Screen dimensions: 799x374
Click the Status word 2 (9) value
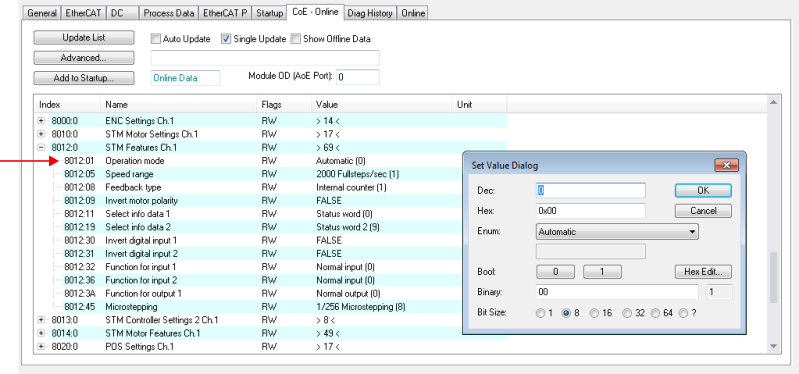(348, 227)
